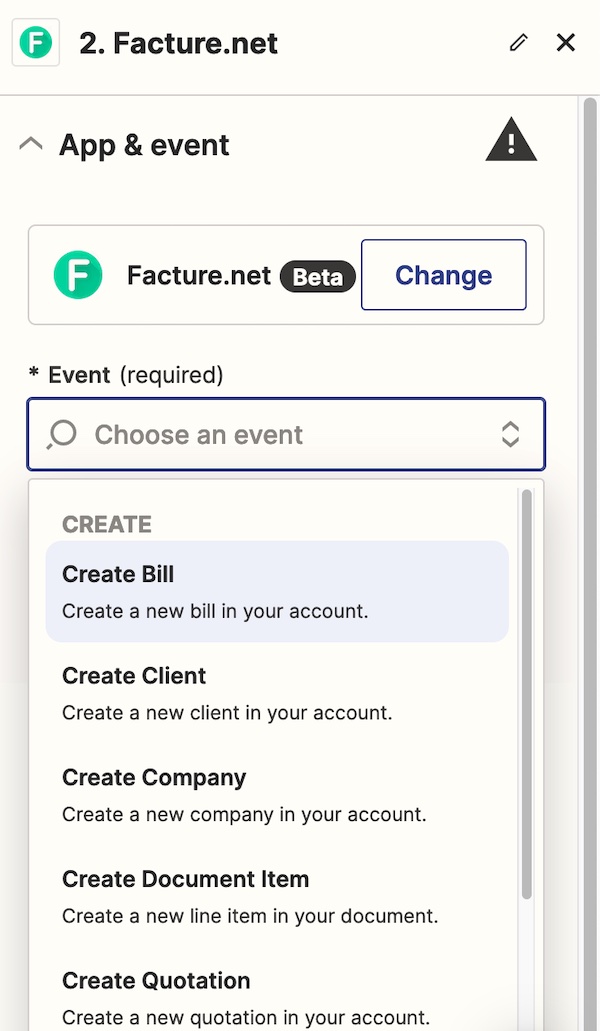Viewport: 600px width, 1031px height.
Task: Toggle the event dropdown up-down arrows
Action: tap(511, 435)
